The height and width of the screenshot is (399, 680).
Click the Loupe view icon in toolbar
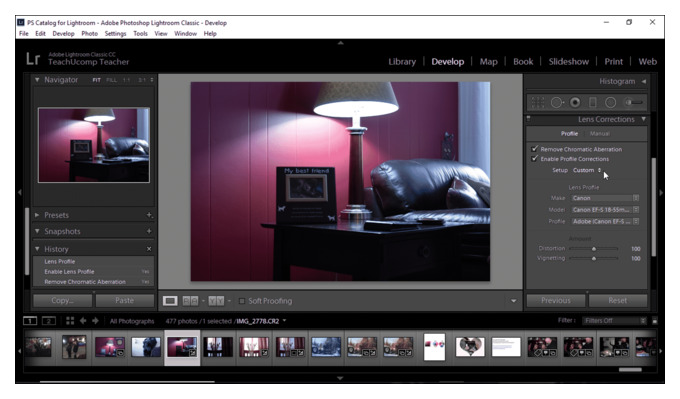pos(170,301)
